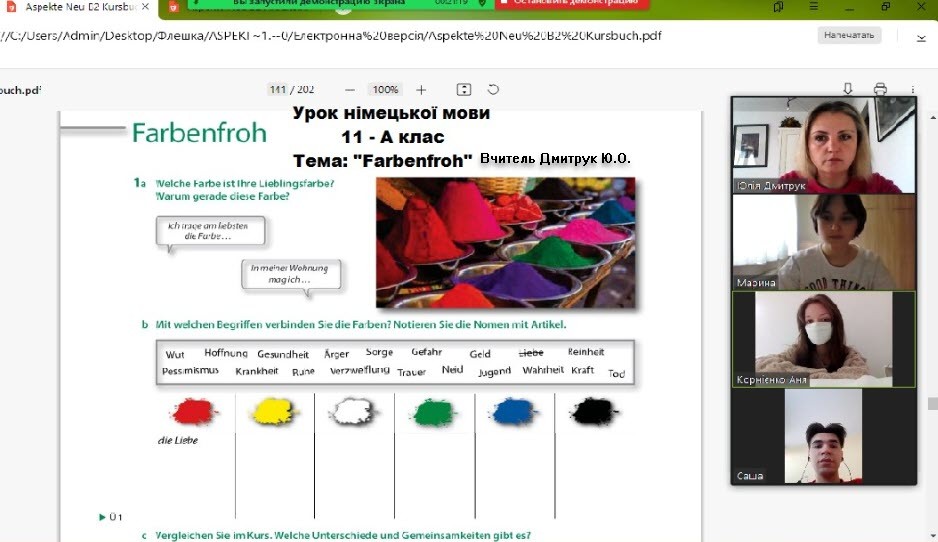Click the zoom out minus button
The width and height of the screenshot is (938, 542).
[x=349, y=90]
